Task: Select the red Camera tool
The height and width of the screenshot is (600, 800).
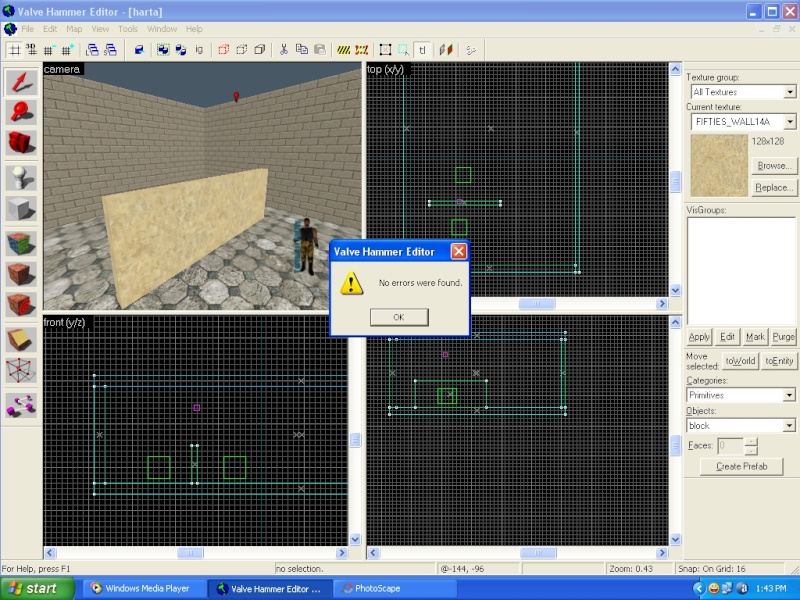Action: coord(21,142)
